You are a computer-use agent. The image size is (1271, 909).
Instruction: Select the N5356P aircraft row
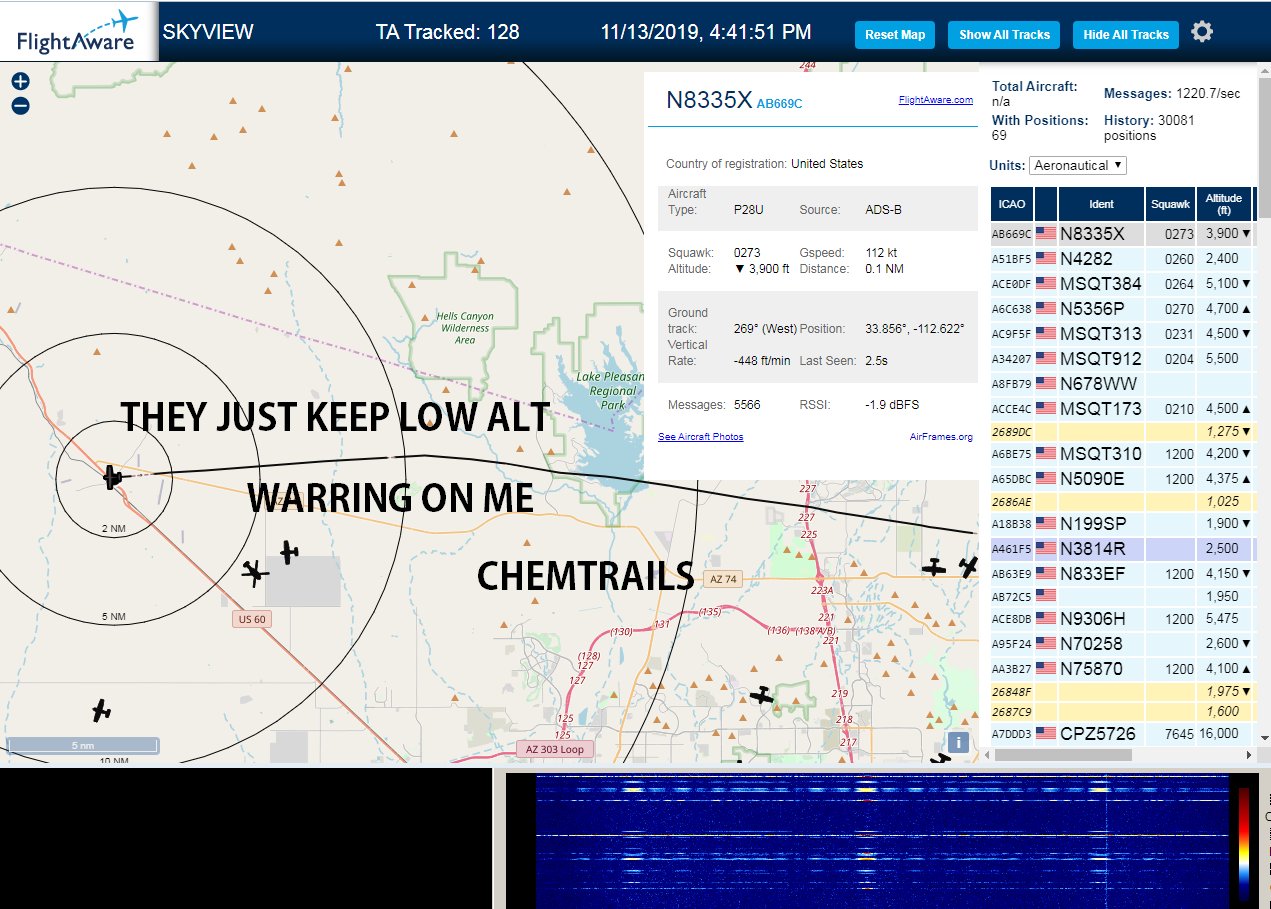coord(1123,309)
